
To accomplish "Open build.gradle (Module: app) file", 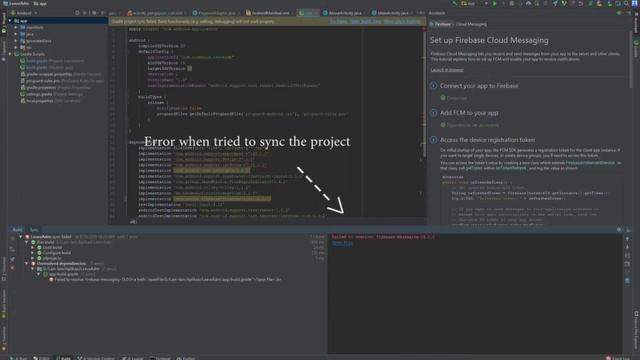I will [x=47, y=67].
